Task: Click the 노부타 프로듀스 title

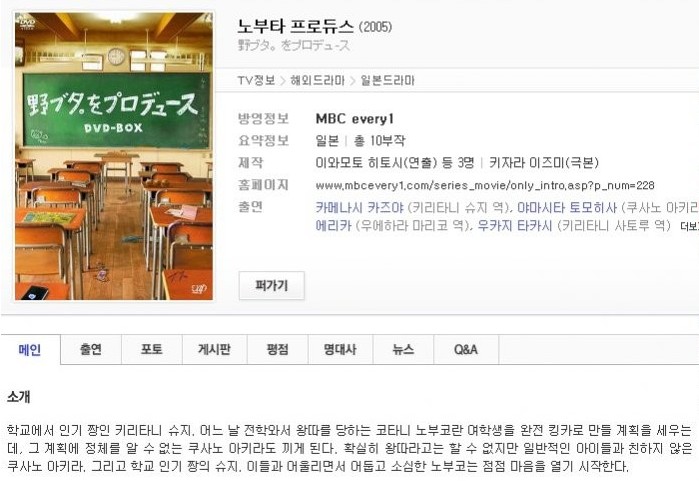Action: [295, 26]
